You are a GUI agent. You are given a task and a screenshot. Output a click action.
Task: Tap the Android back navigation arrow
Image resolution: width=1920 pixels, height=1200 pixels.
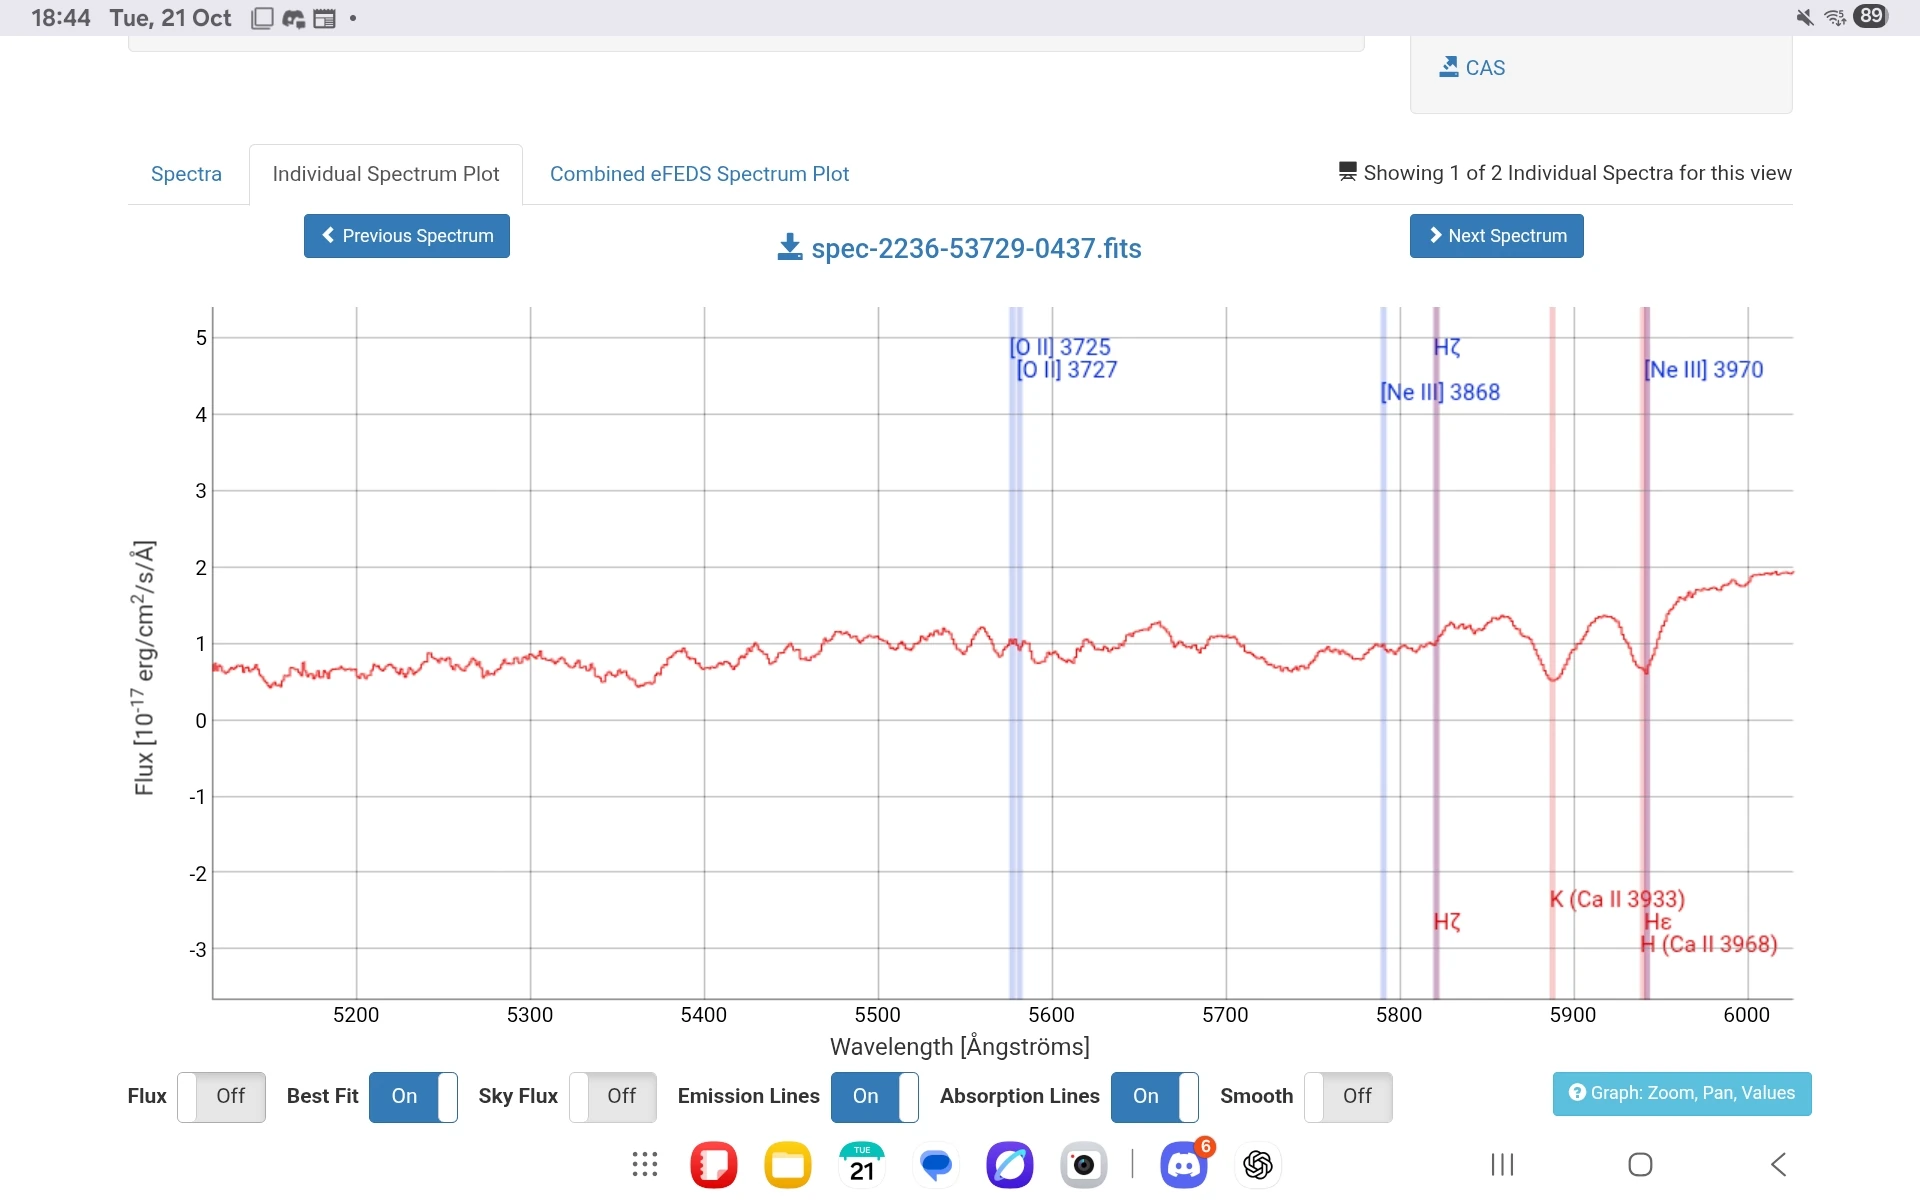click(1778, 1164)
